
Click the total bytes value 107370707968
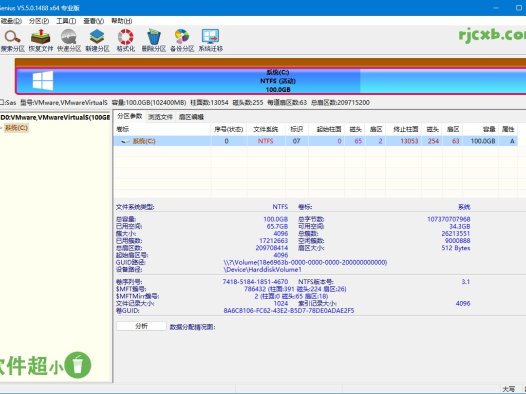click(449, 219)
